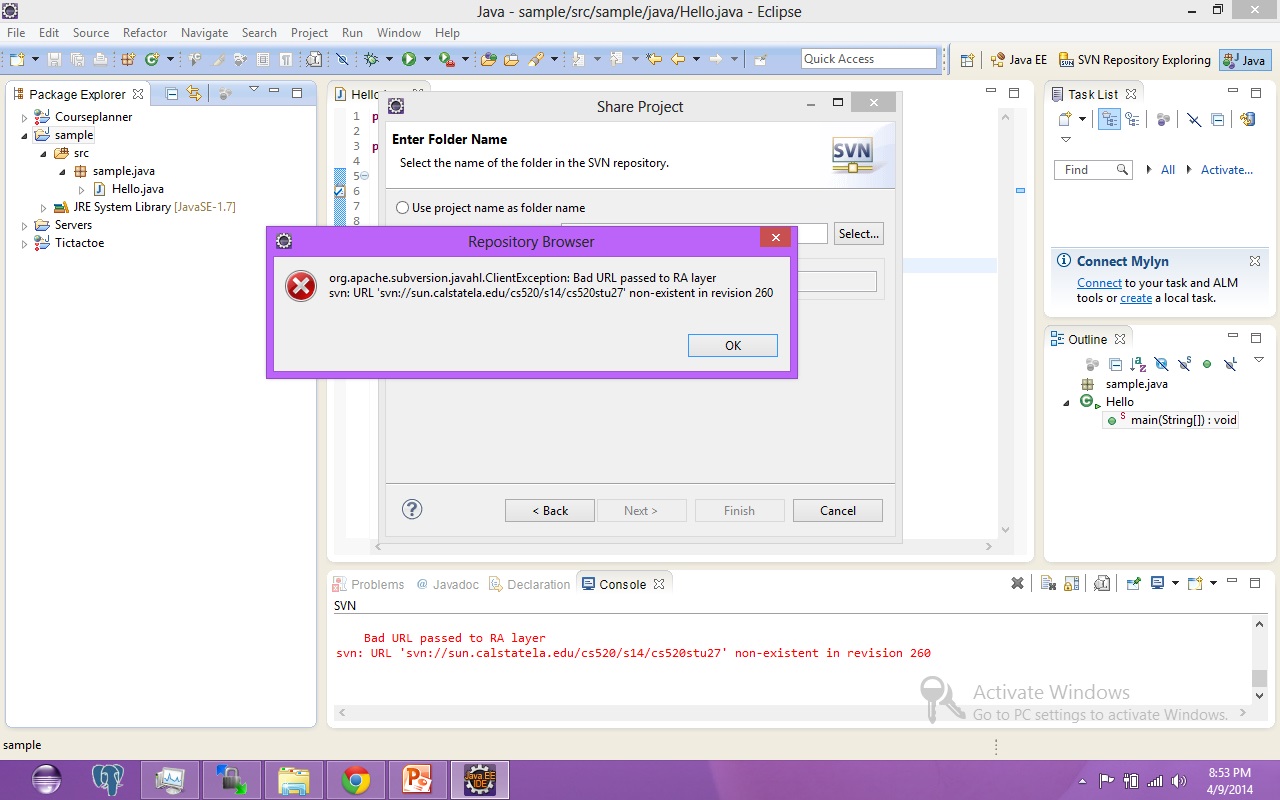Open Google Chrome from the taskbar
The width and height of the screenshot is (1280, 800).
coord(355,780)
